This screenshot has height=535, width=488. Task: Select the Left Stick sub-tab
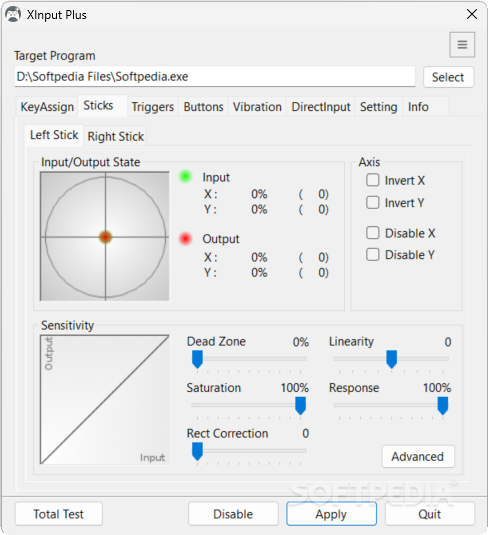coord(54,135)
